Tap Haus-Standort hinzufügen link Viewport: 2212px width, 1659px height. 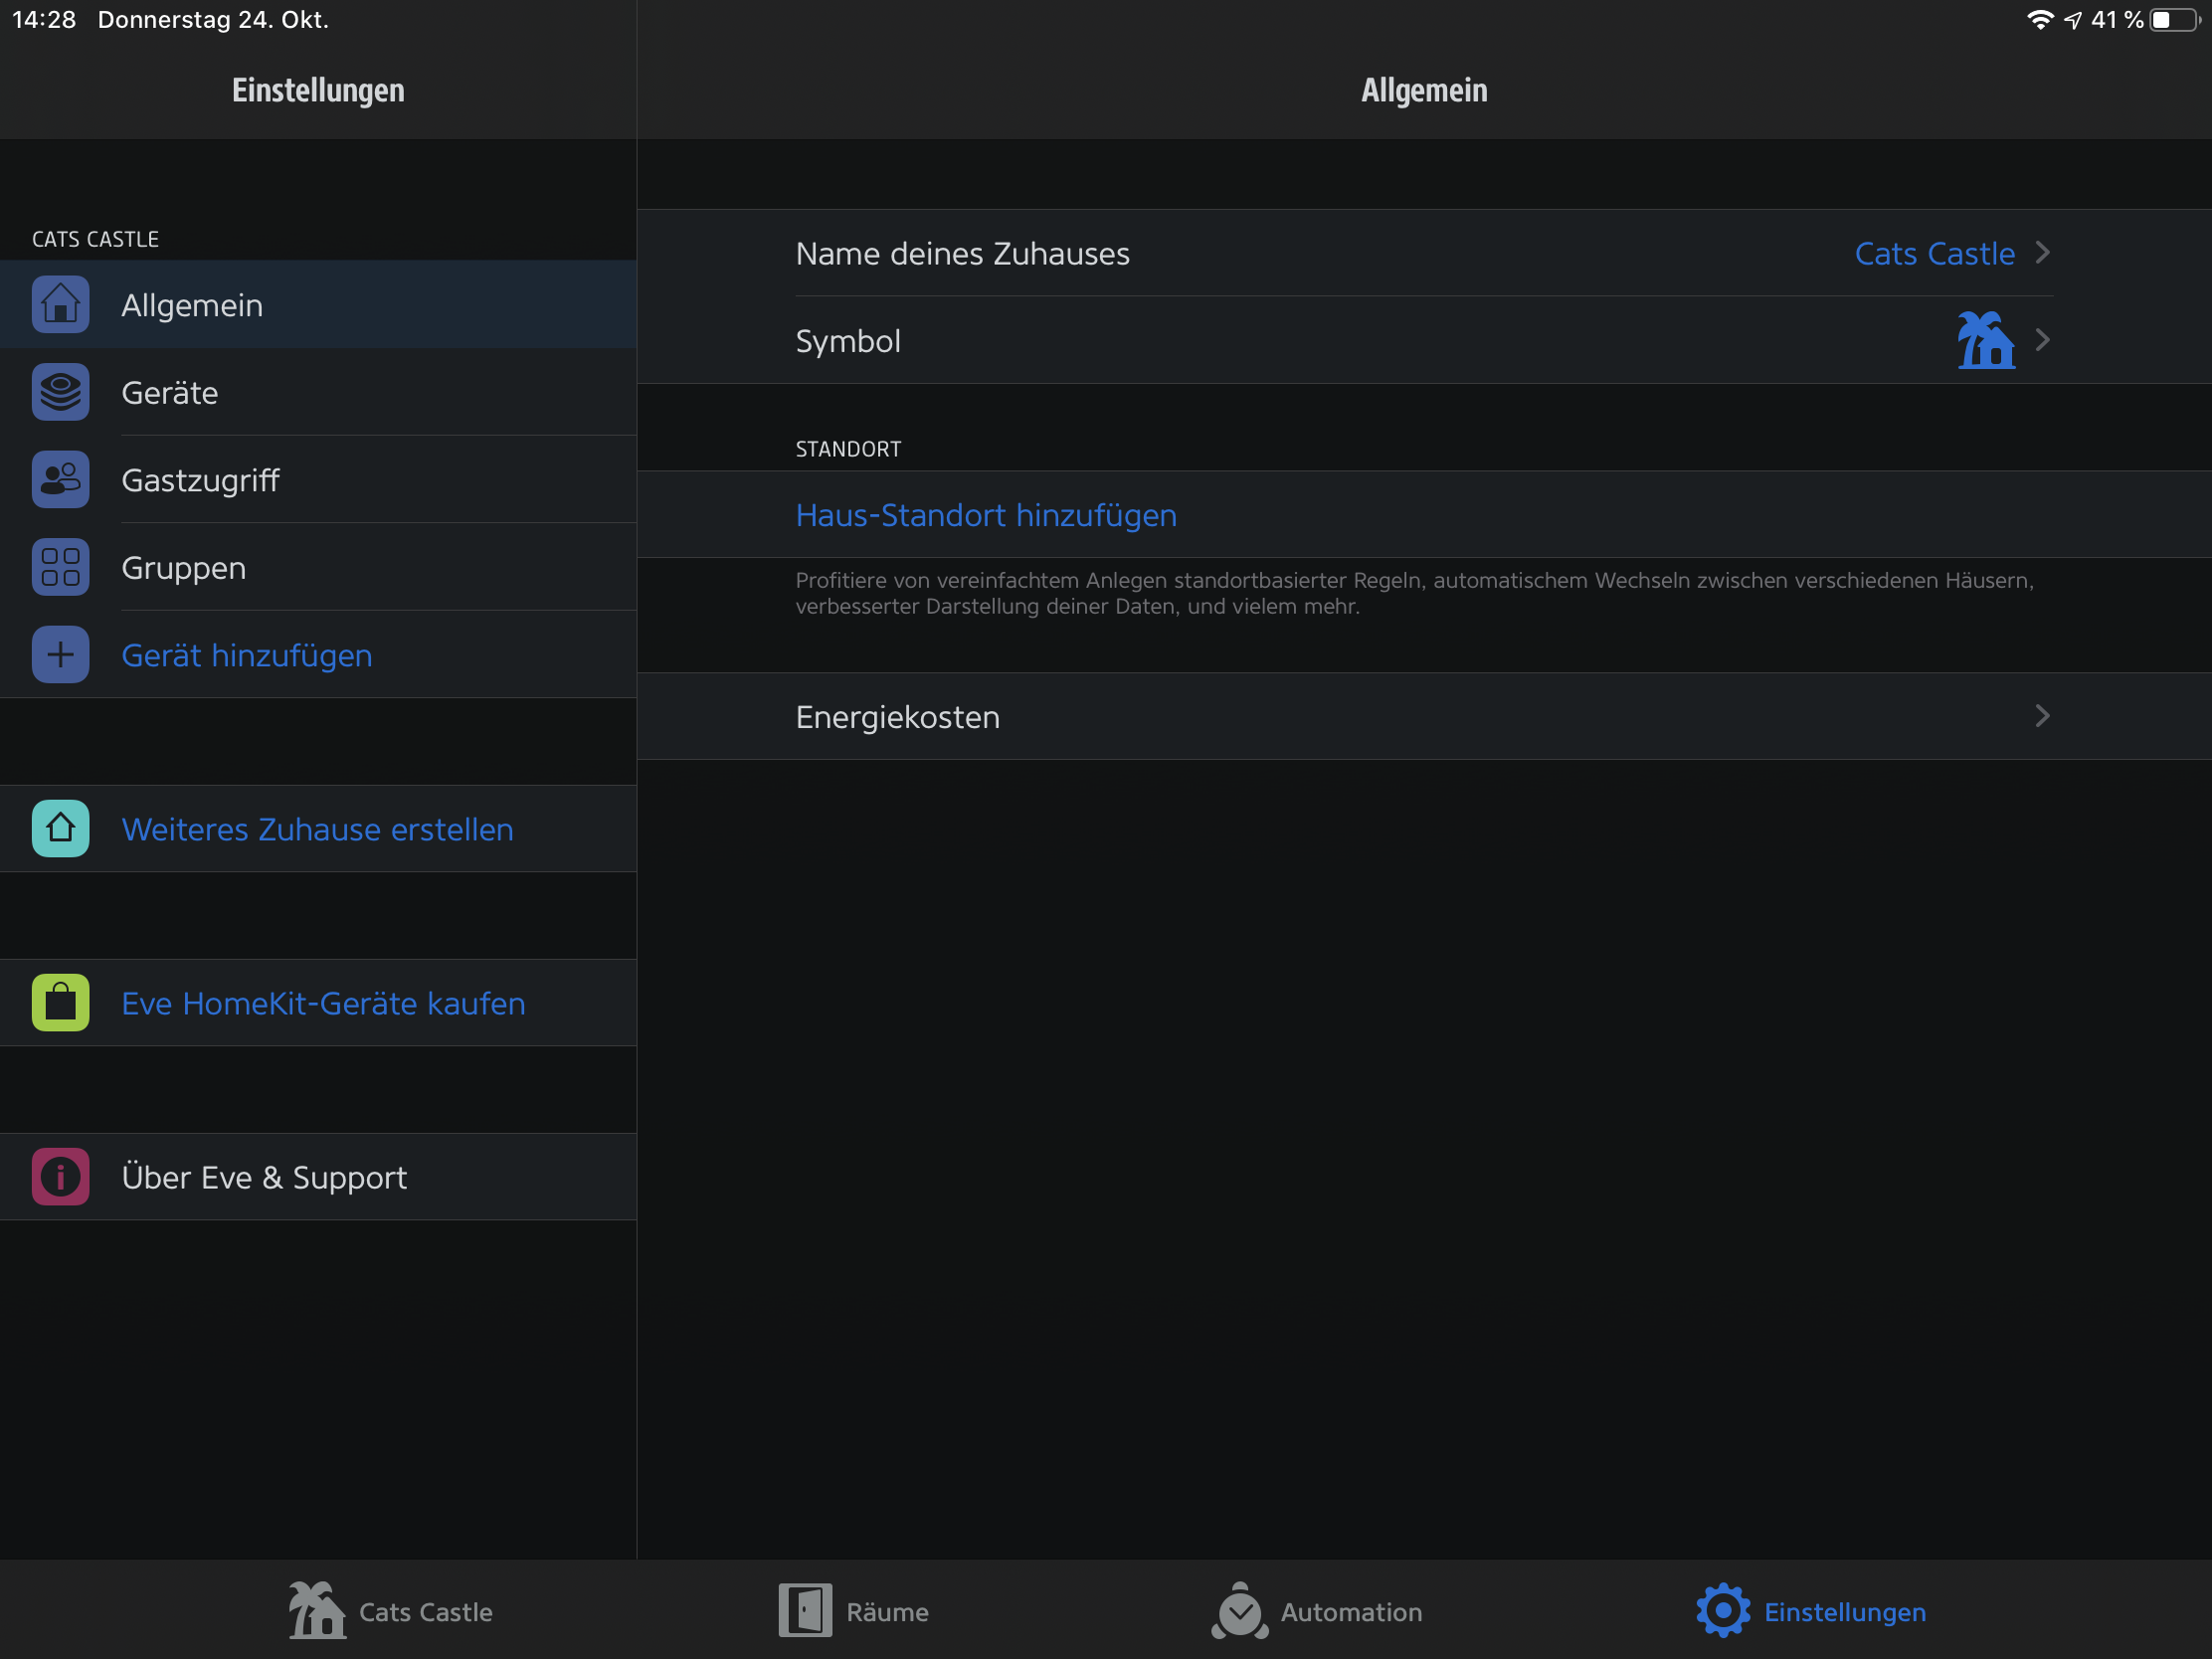pos(985,515)
